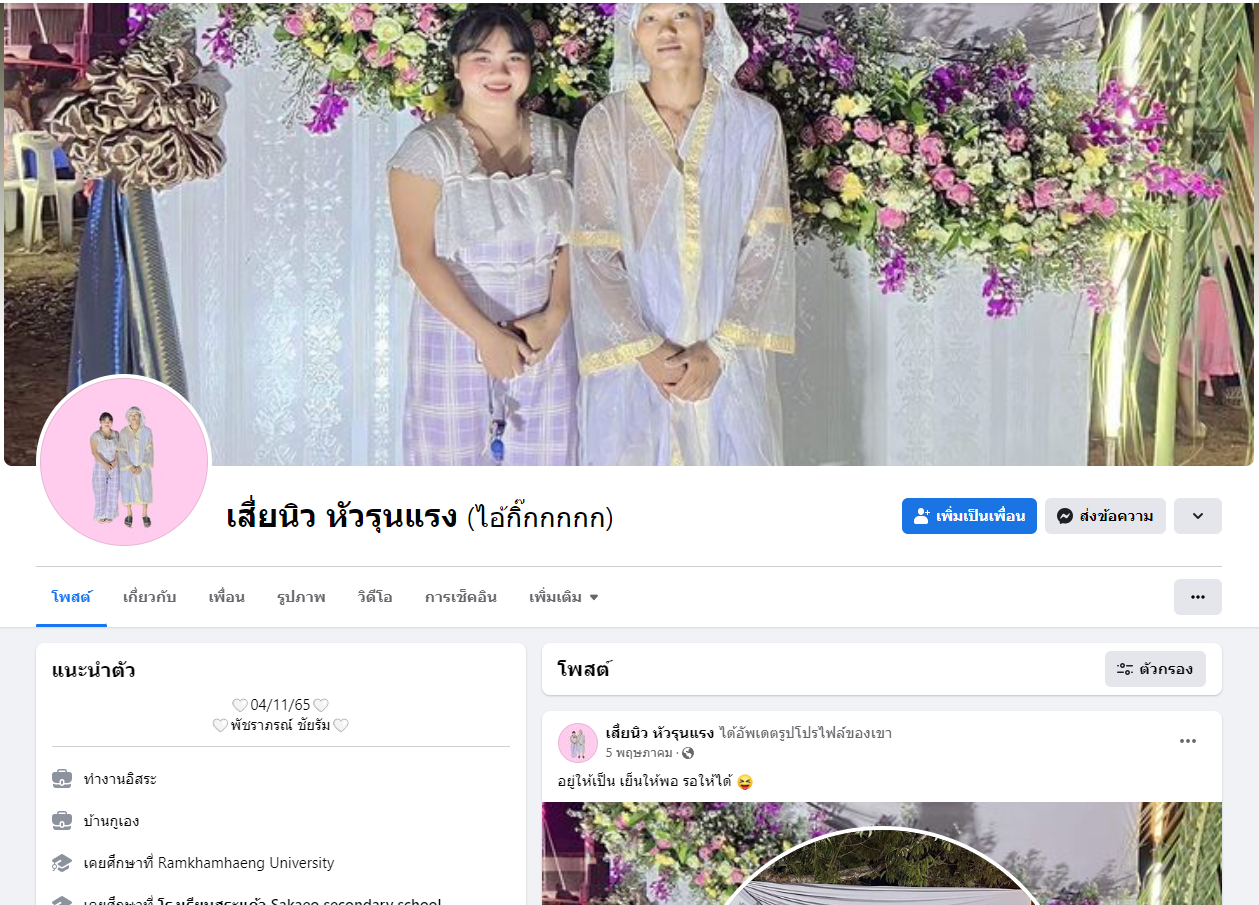Image resolution: width=1259 pixels, height=905 pixels.
Task: Expand the เพิ่มเติม dropdown tab
Action: click(564, 597)
